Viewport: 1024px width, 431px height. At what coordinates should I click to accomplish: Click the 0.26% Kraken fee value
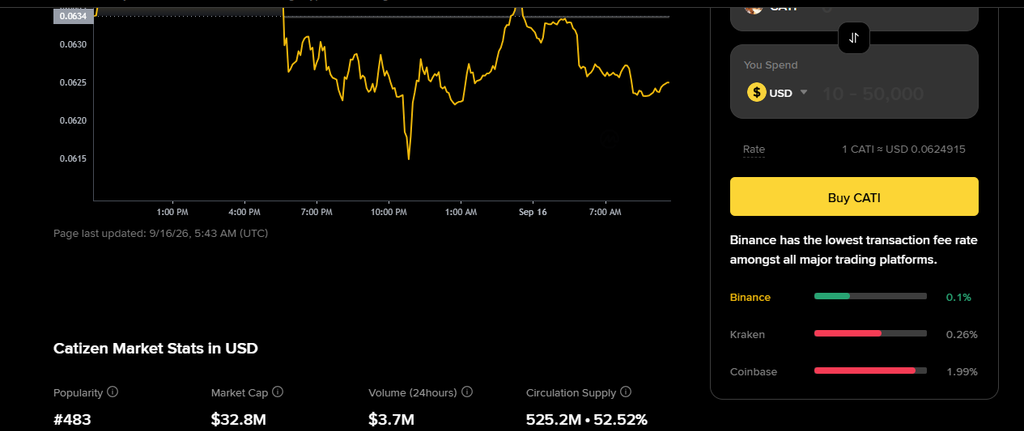click(x=961, y=334)
